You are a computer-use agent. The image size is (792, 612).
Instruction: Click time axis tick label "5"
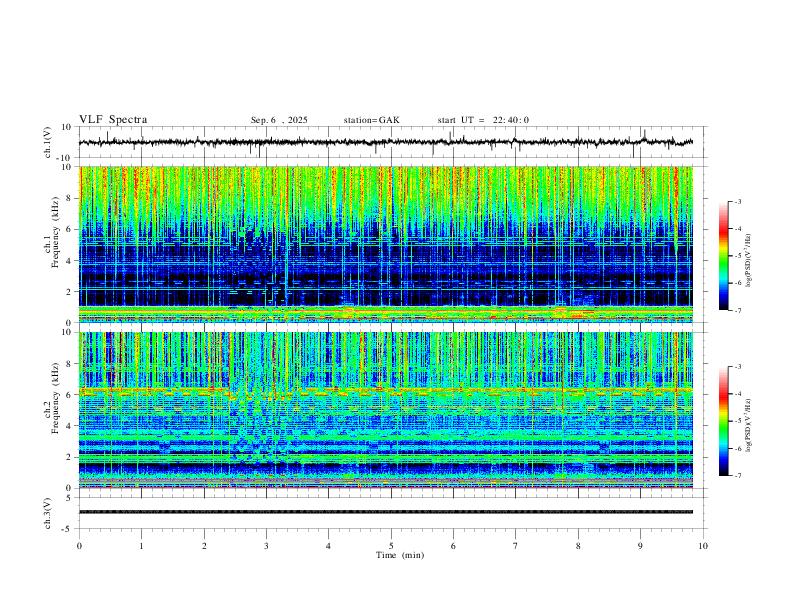tap(391, 546)
